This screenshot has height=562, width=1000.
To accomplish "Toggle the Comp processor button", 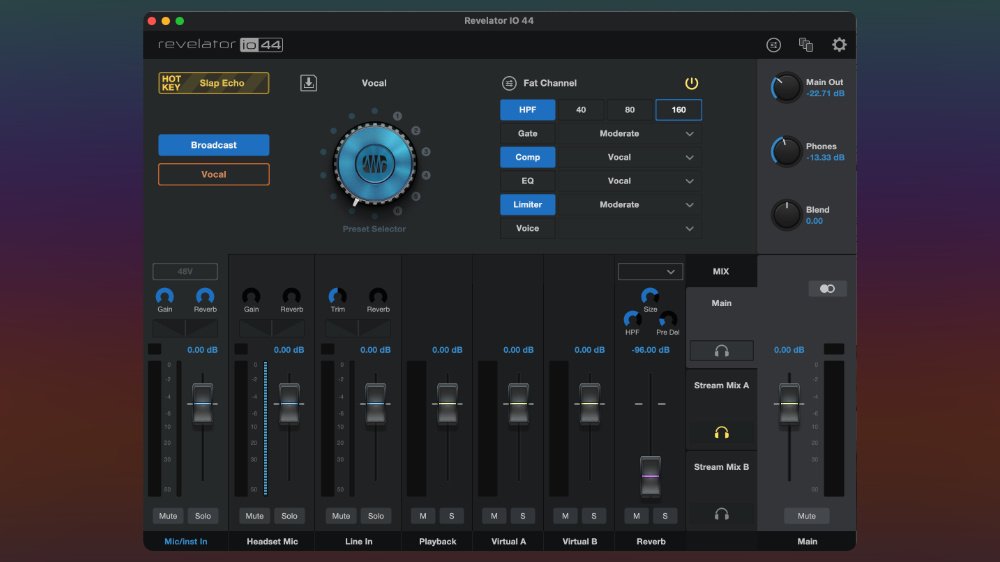I will [527, 157].
